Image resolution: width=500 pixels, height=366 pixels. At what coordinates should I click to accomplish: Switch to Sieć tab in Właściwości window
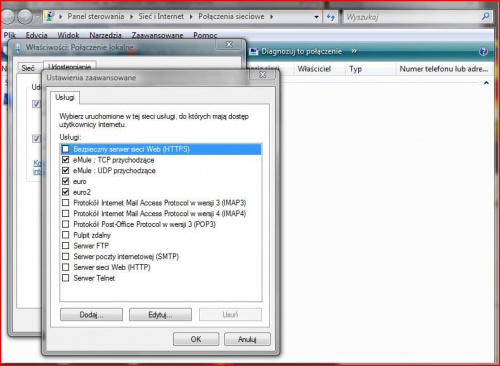pyautogui.click(x=28, y=68)
